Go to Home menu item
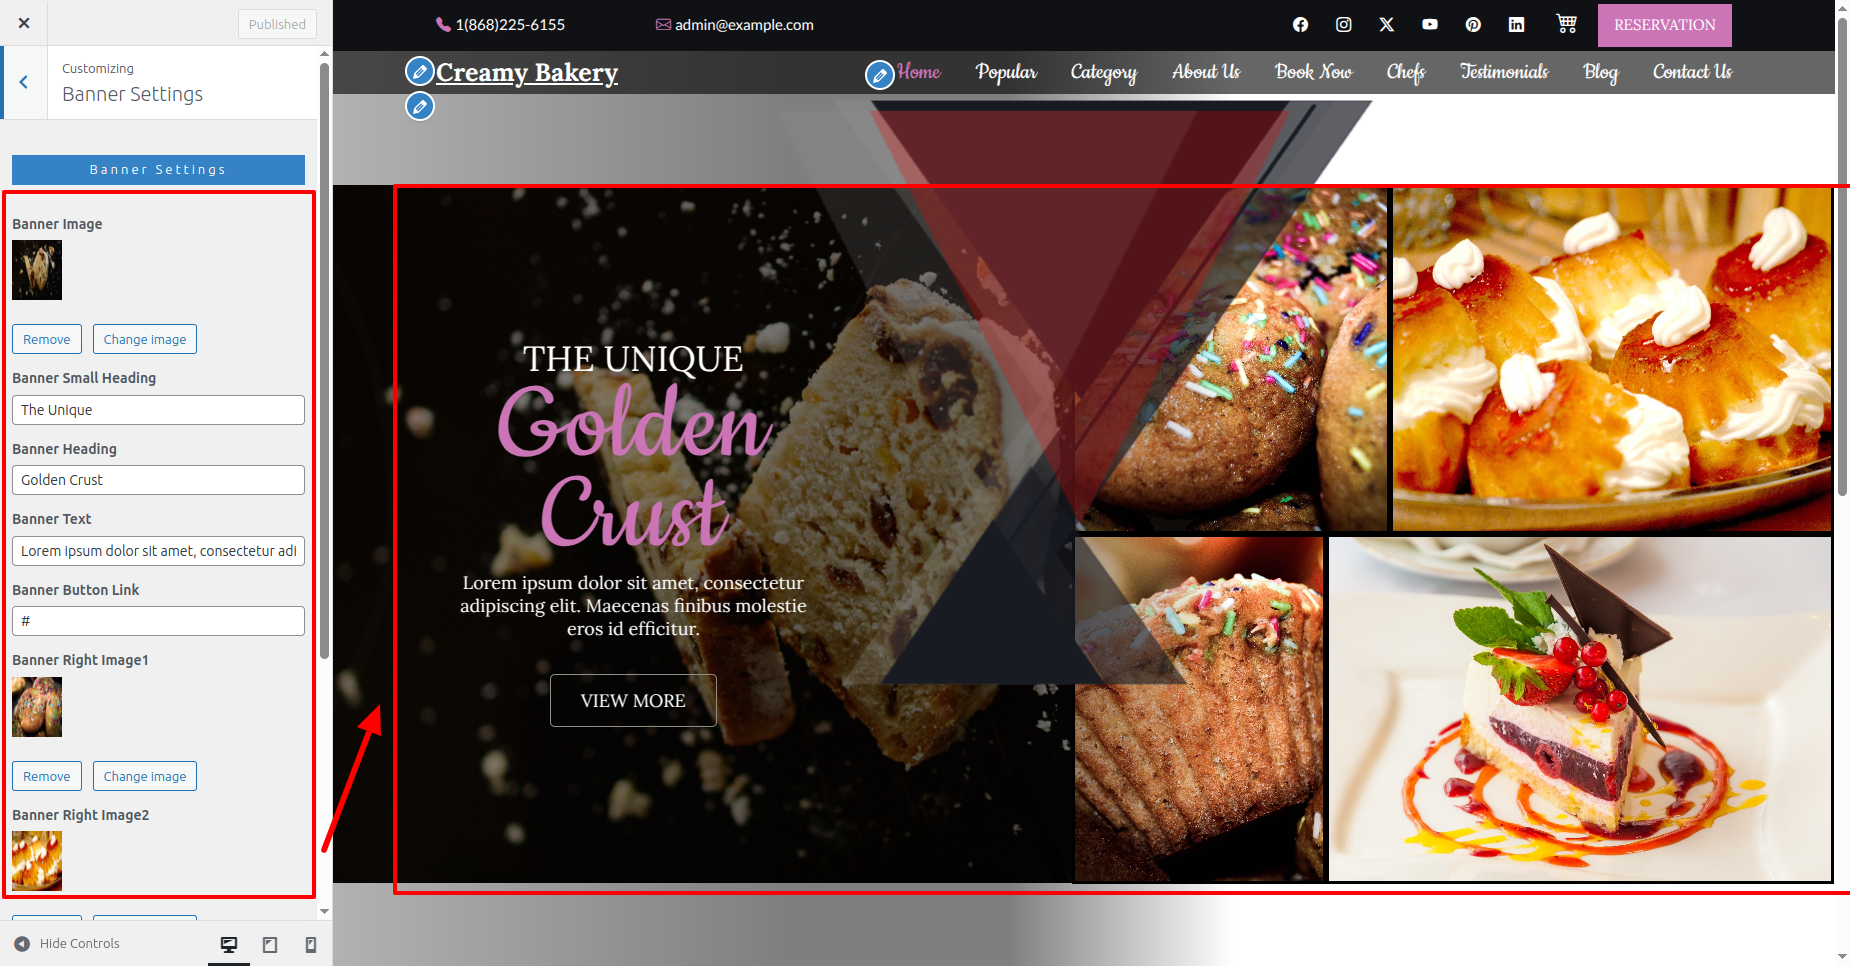 point(919,72)
